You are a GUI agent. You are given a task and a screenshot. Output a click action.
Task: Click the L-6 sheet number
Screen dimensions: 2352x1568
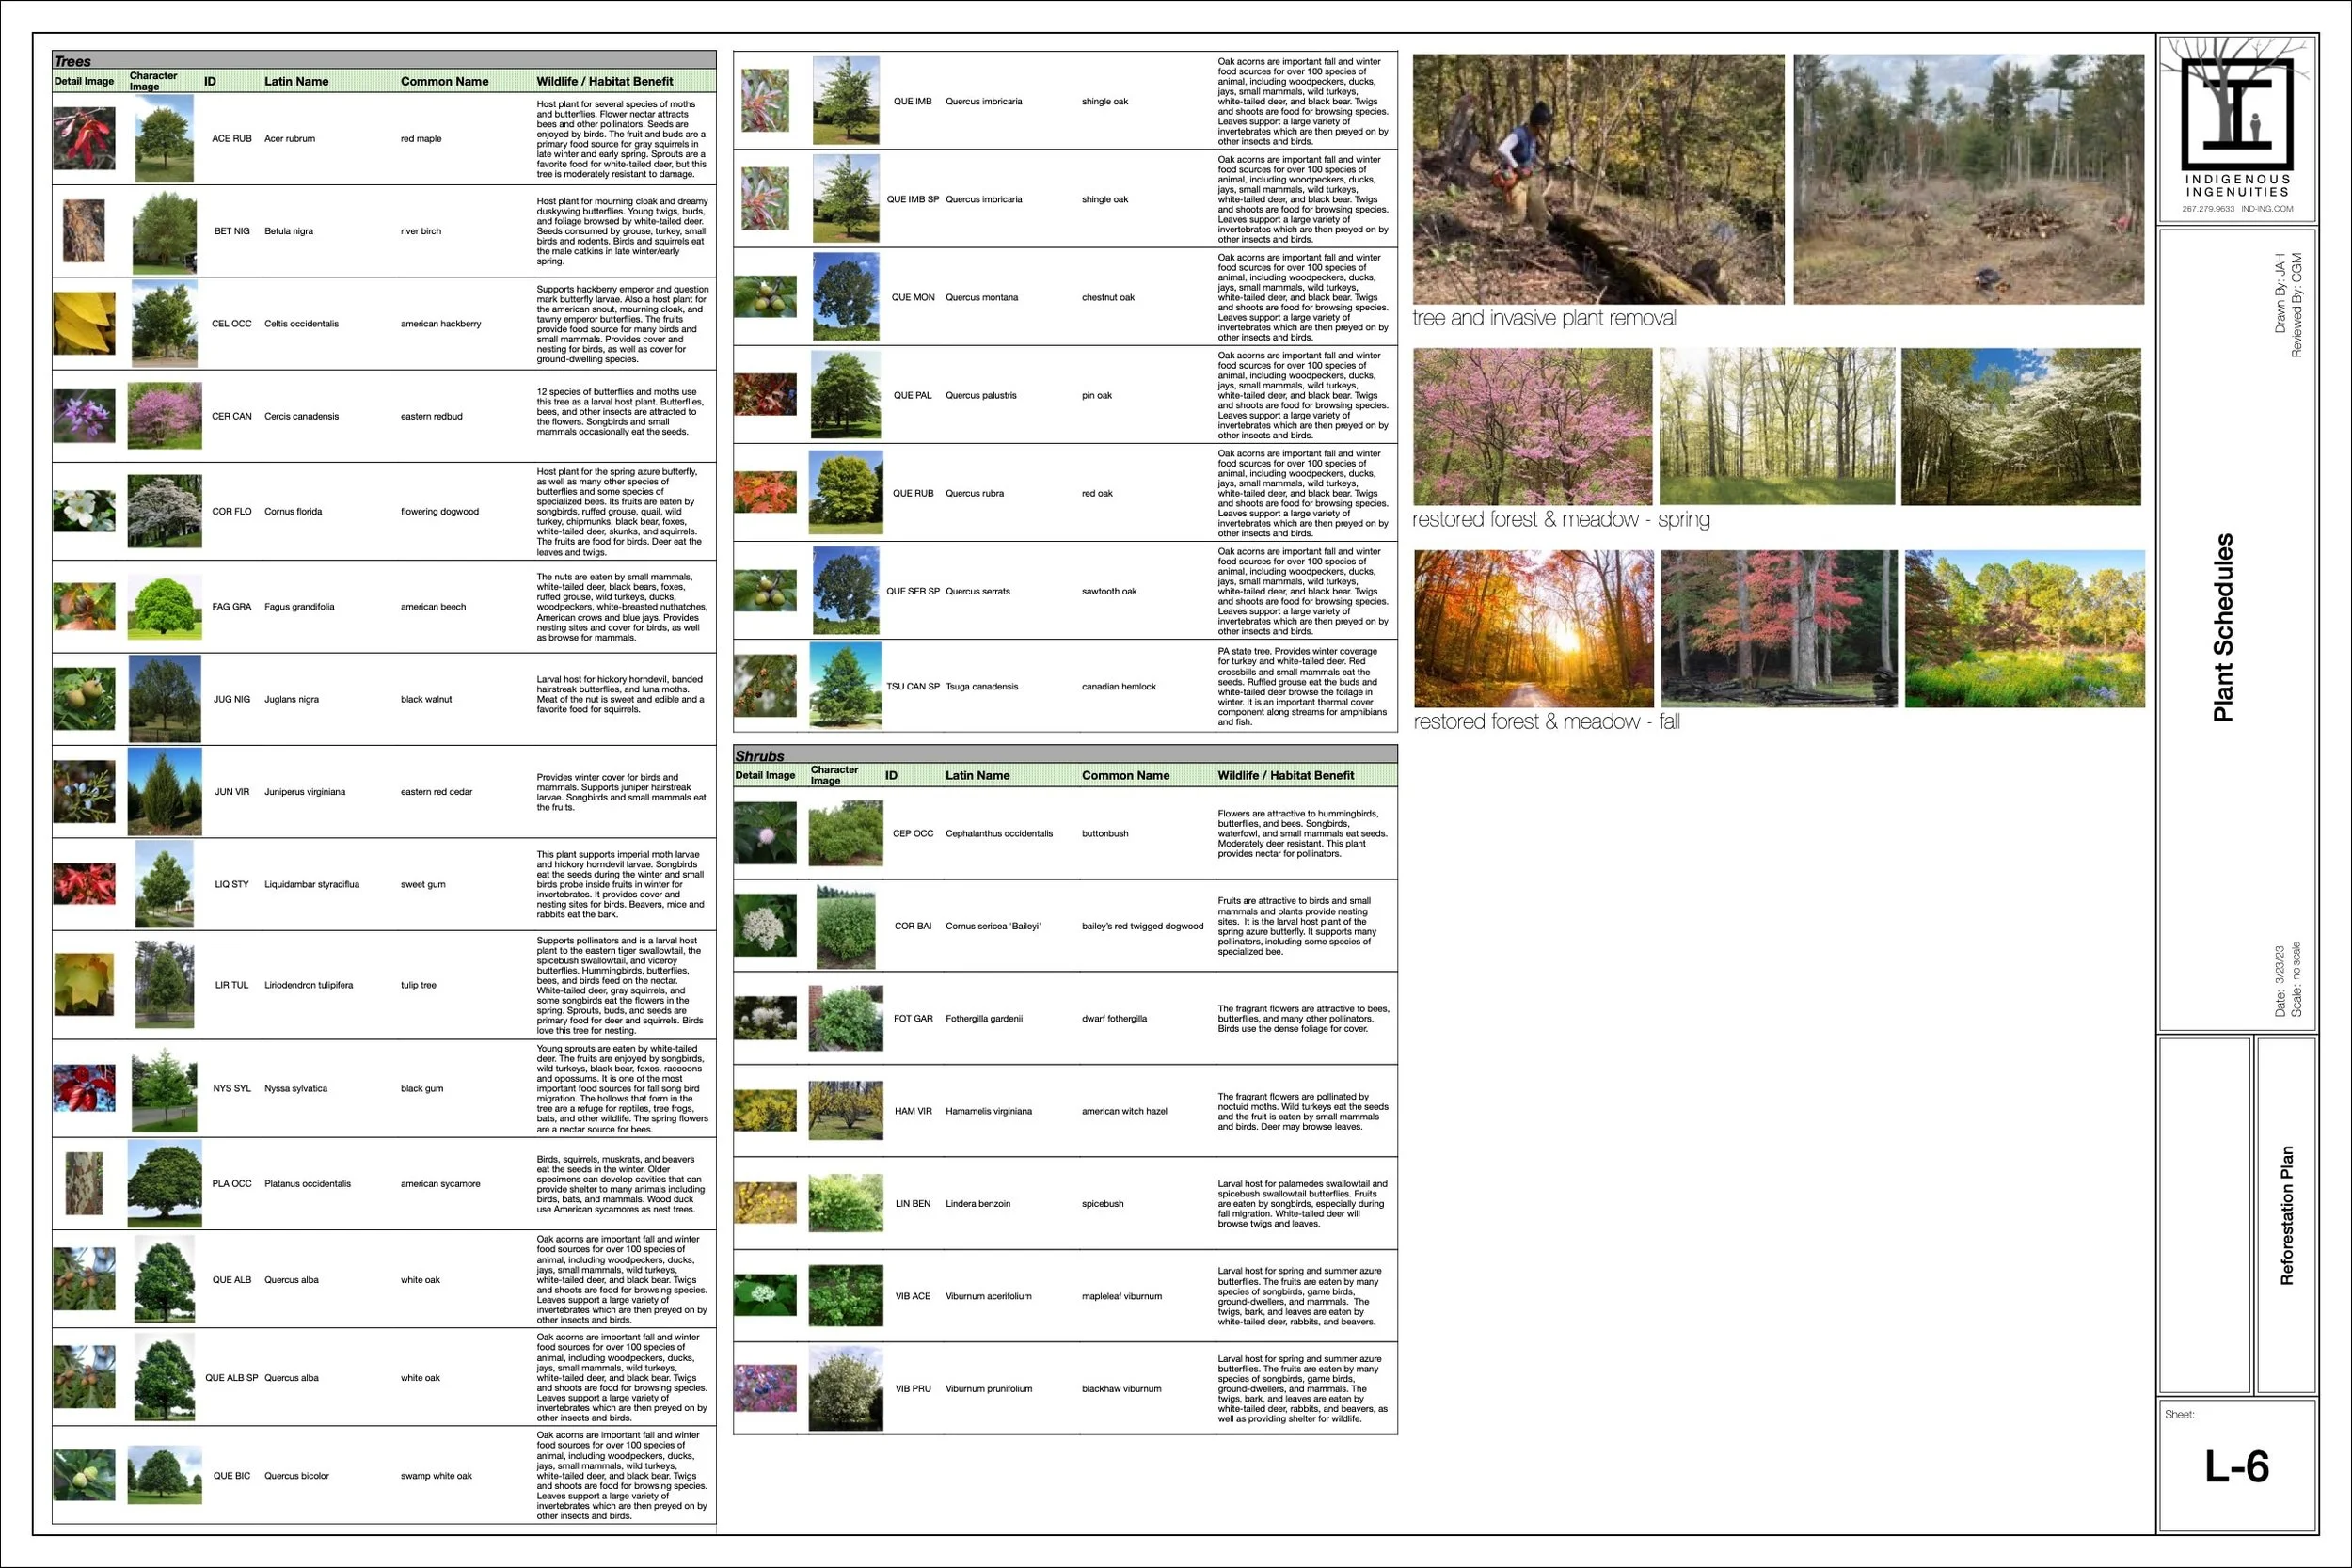click(2237, 1467)
